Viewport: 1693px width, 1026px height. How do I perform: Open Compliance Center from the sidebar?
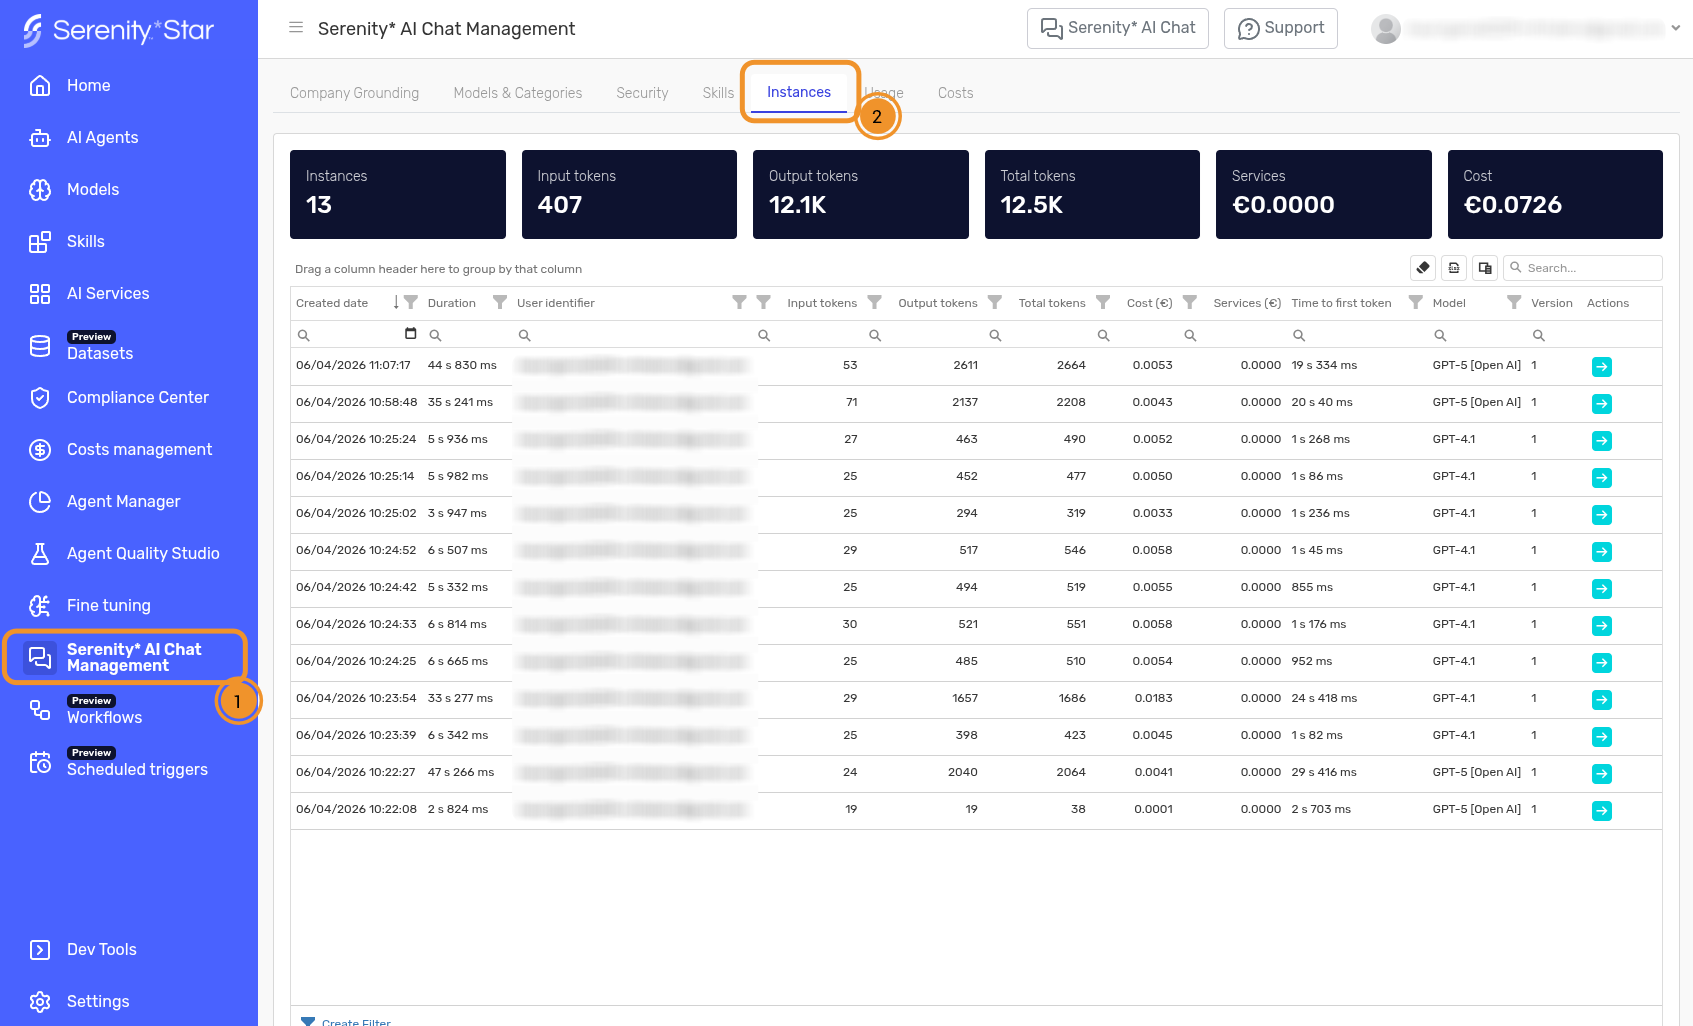click(x=137, y=397)
